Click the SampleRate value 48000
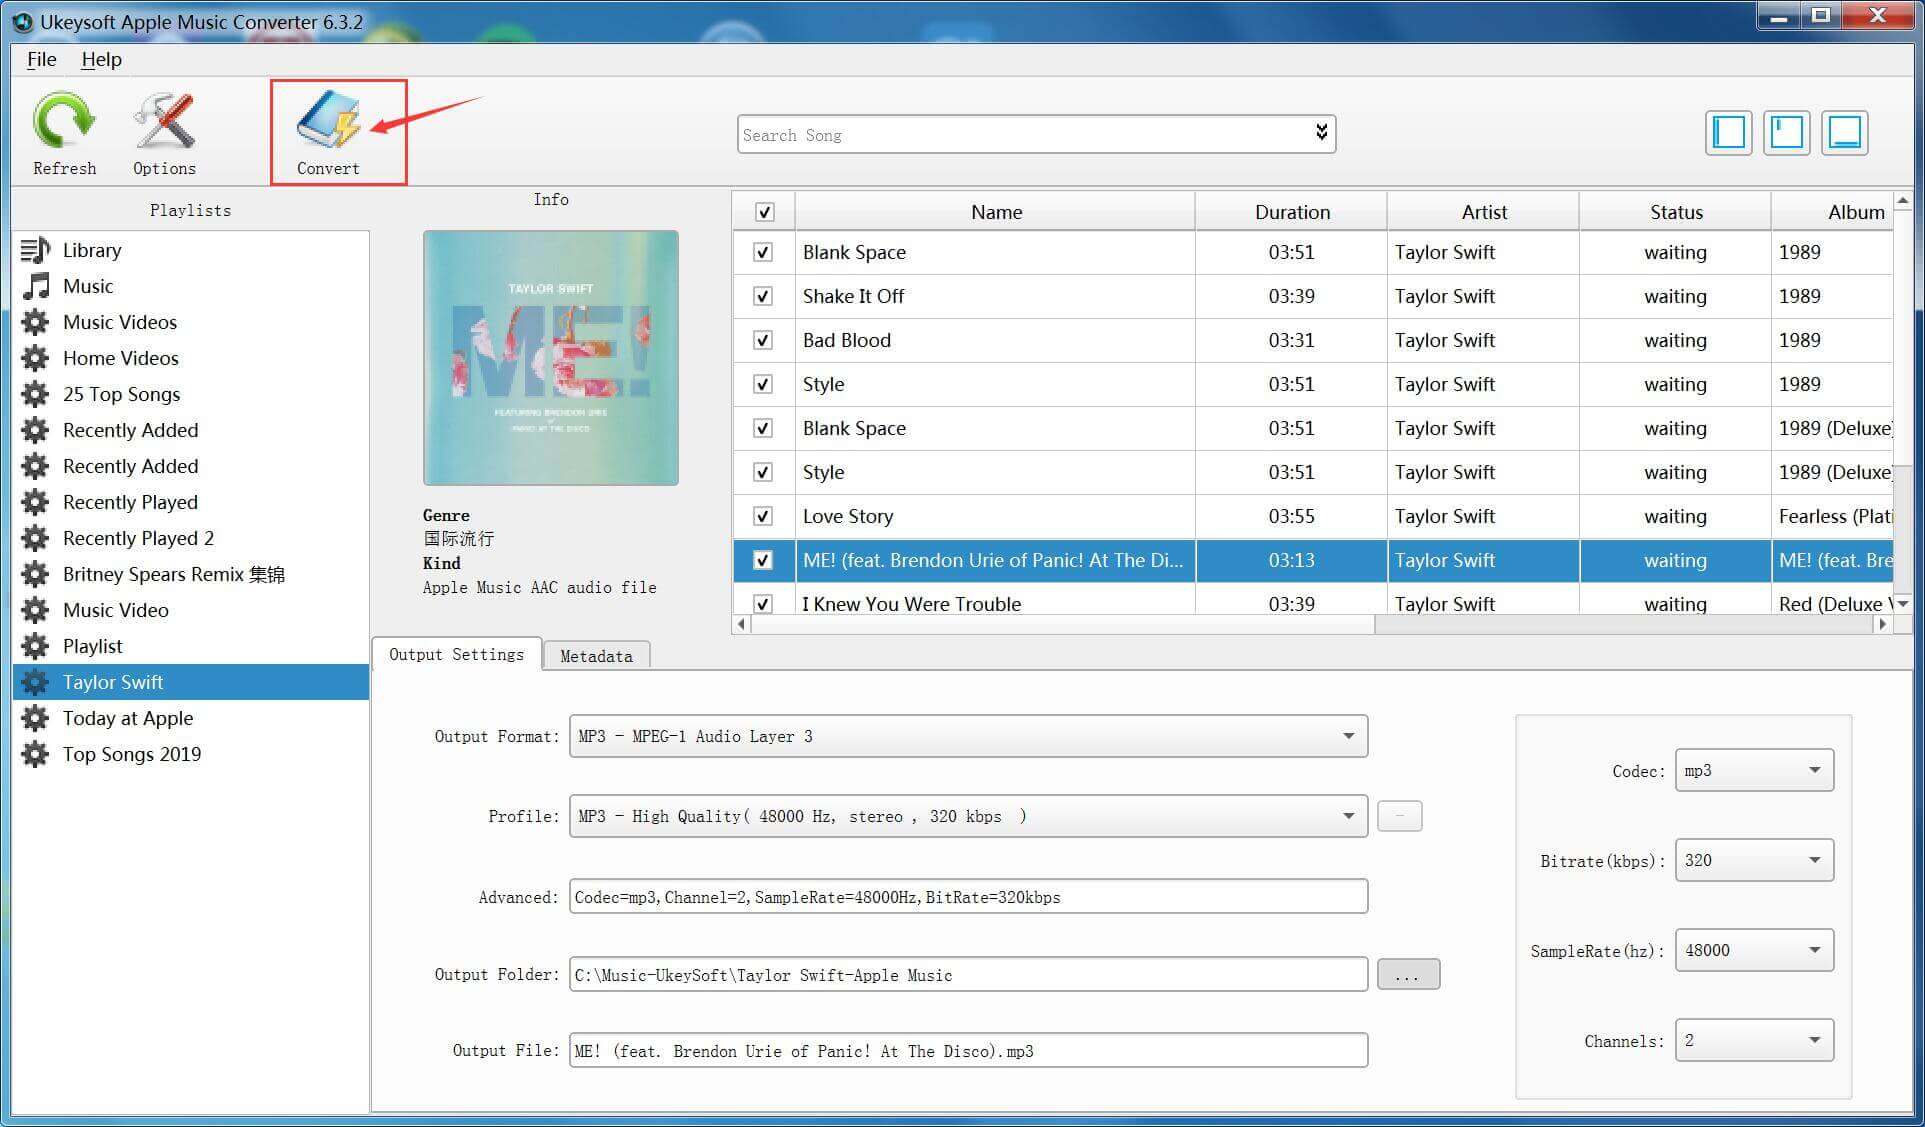The height and width of the screenshot is (1127, 1925). click(1753, 950)
